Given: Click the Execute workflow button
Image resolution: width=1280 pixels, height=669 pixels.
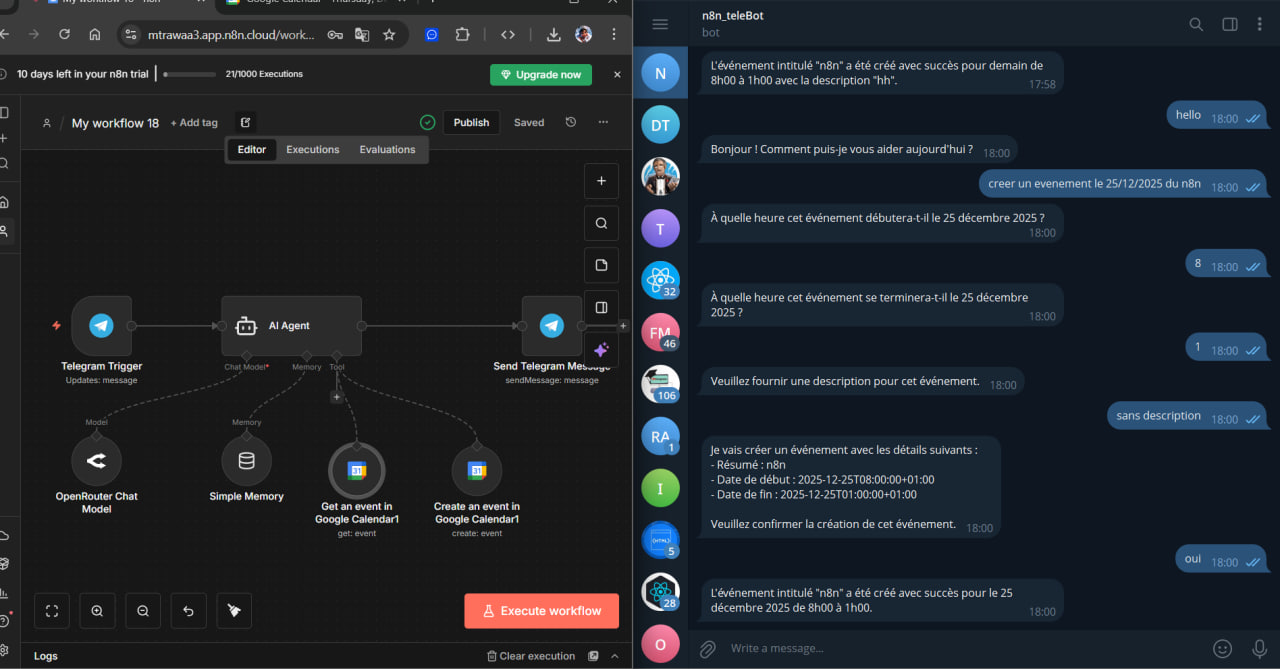Looking at the screenshot, I should [541, 611].
